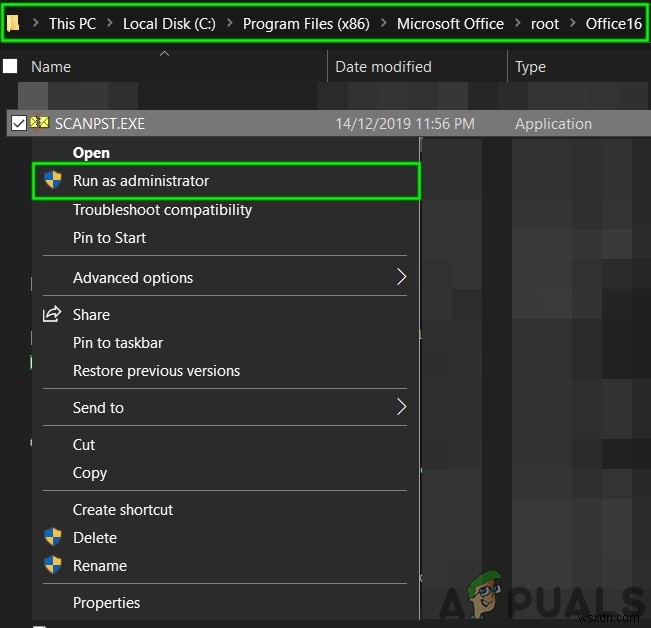Viewport: 651px width, 628px height.
Task: Select Rename in the context menu
Action: click(x=226, y=566)
